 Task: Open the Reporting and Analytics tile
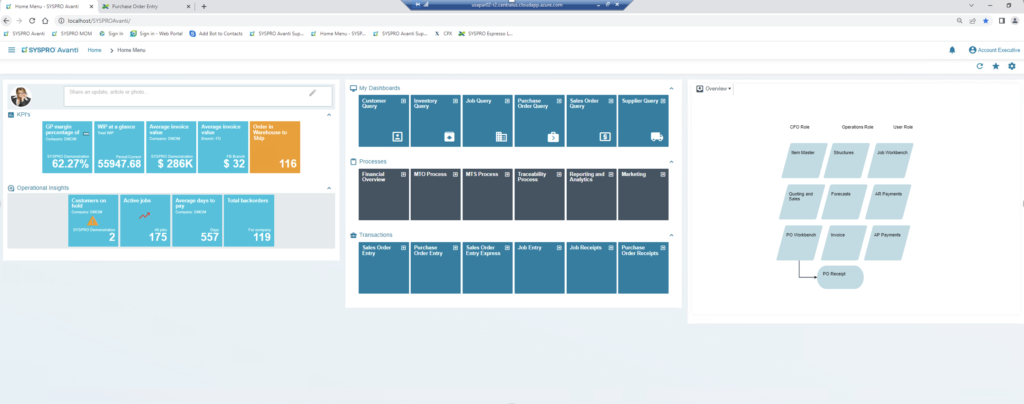592,194
